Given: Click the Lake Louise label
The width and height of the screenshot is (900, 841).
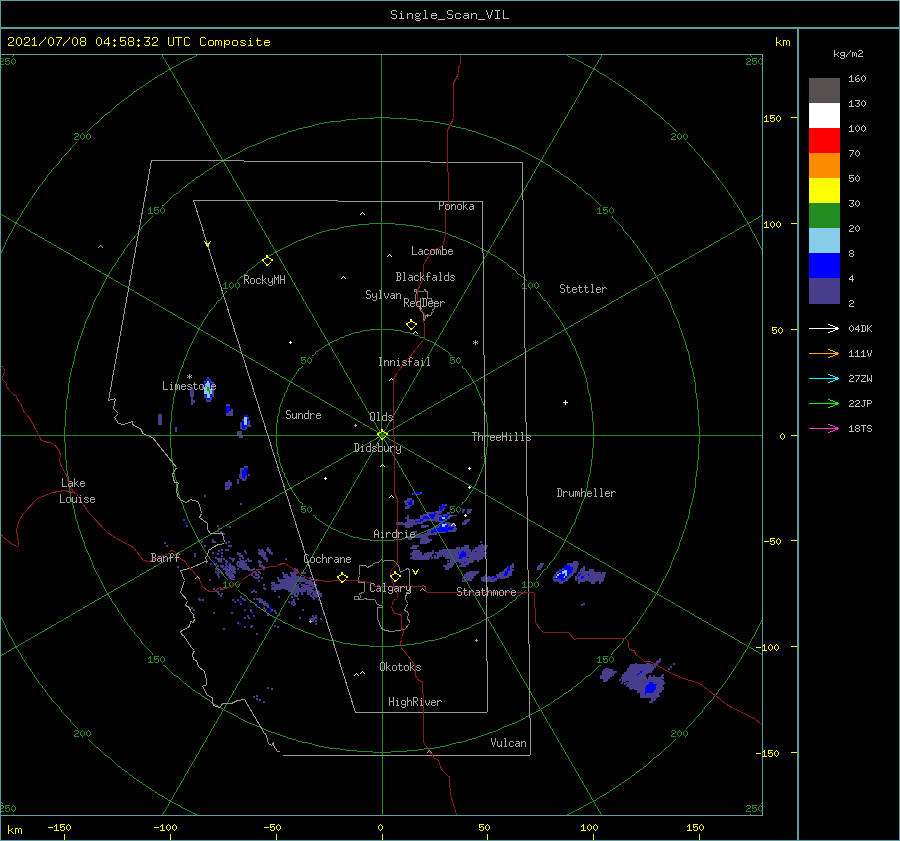Looking at the screenshot, I should pos(77,491).
